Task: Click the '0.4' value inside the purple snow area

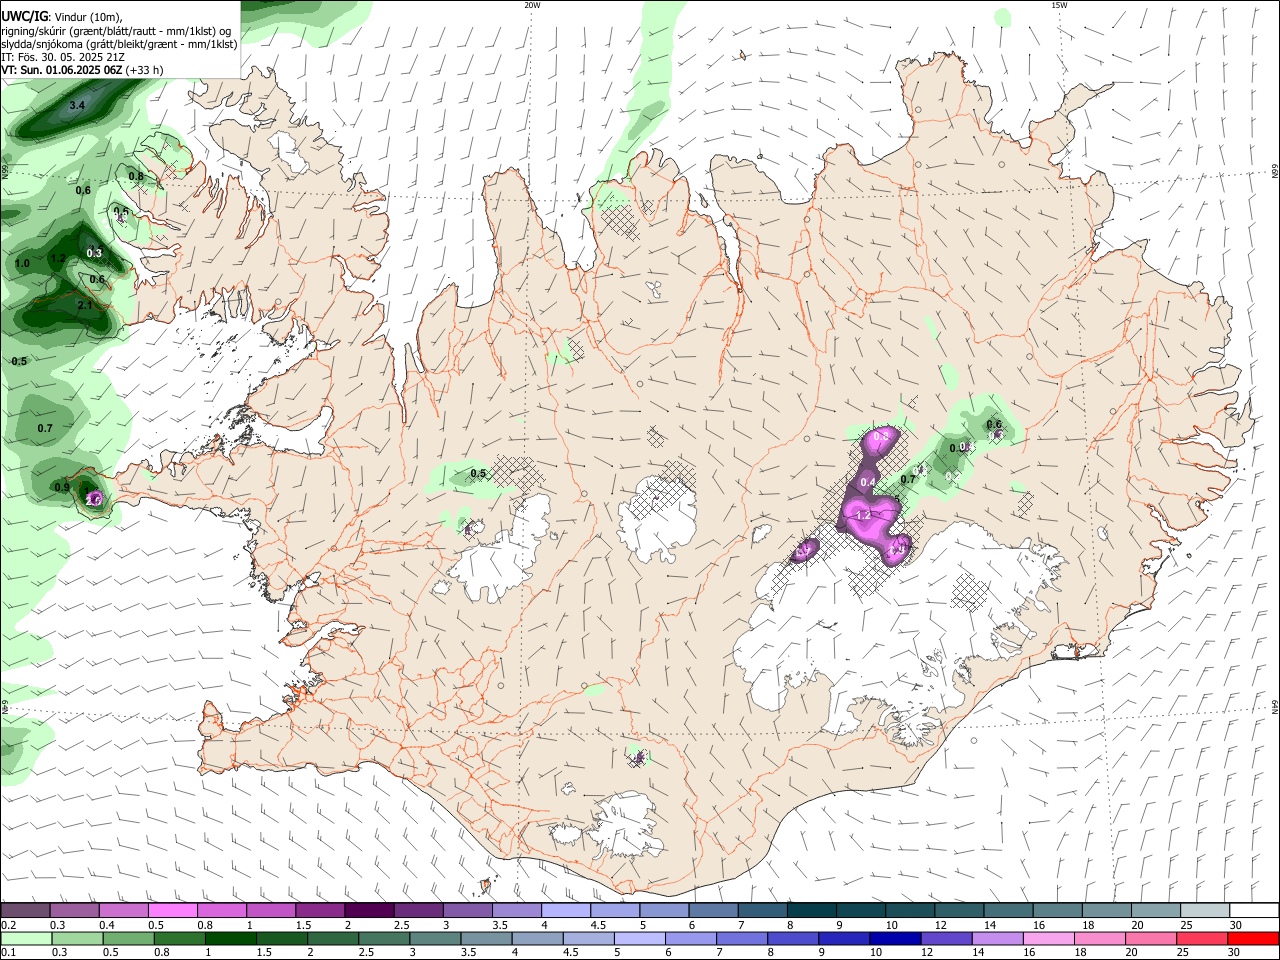Action: coord(868,482)
